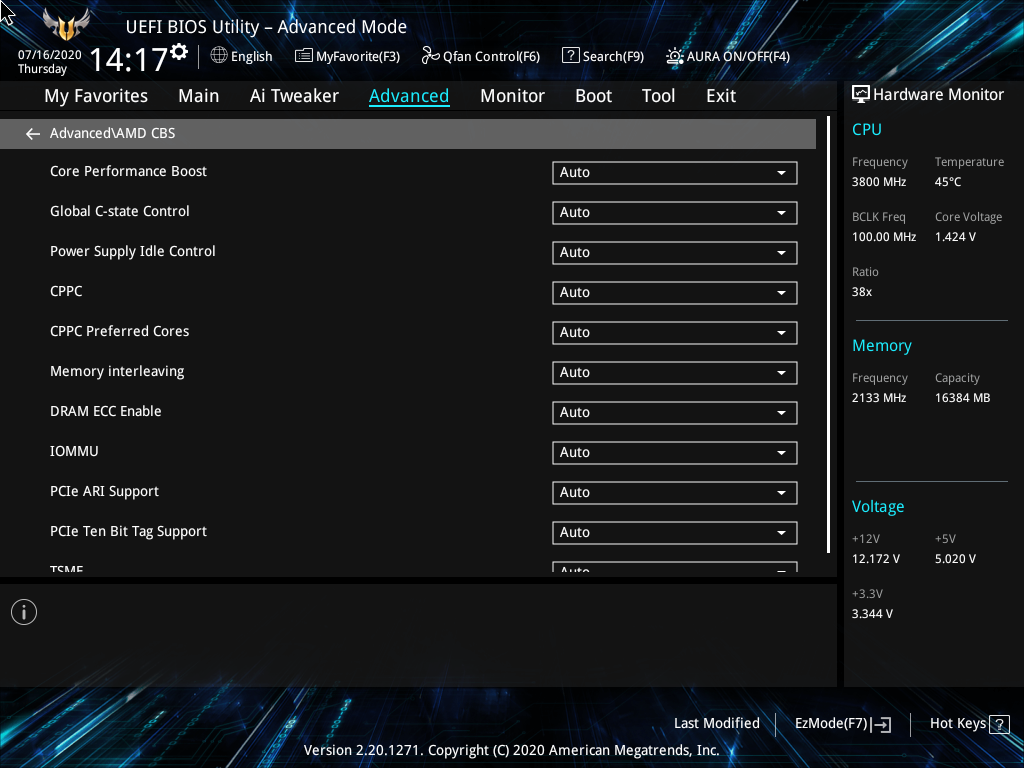Select the Global C-state Control label
The height and width of the screenshot is (768, 1024).
click(120, 211)
